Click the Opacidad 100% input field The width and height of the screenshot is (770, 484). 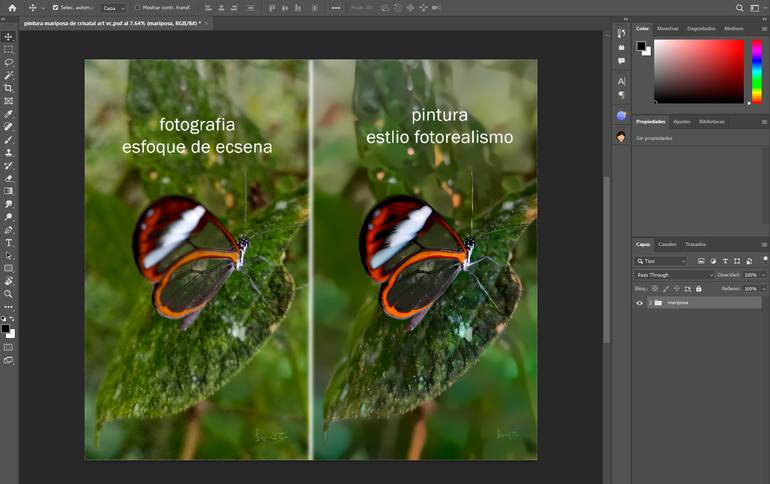(750, 274)
